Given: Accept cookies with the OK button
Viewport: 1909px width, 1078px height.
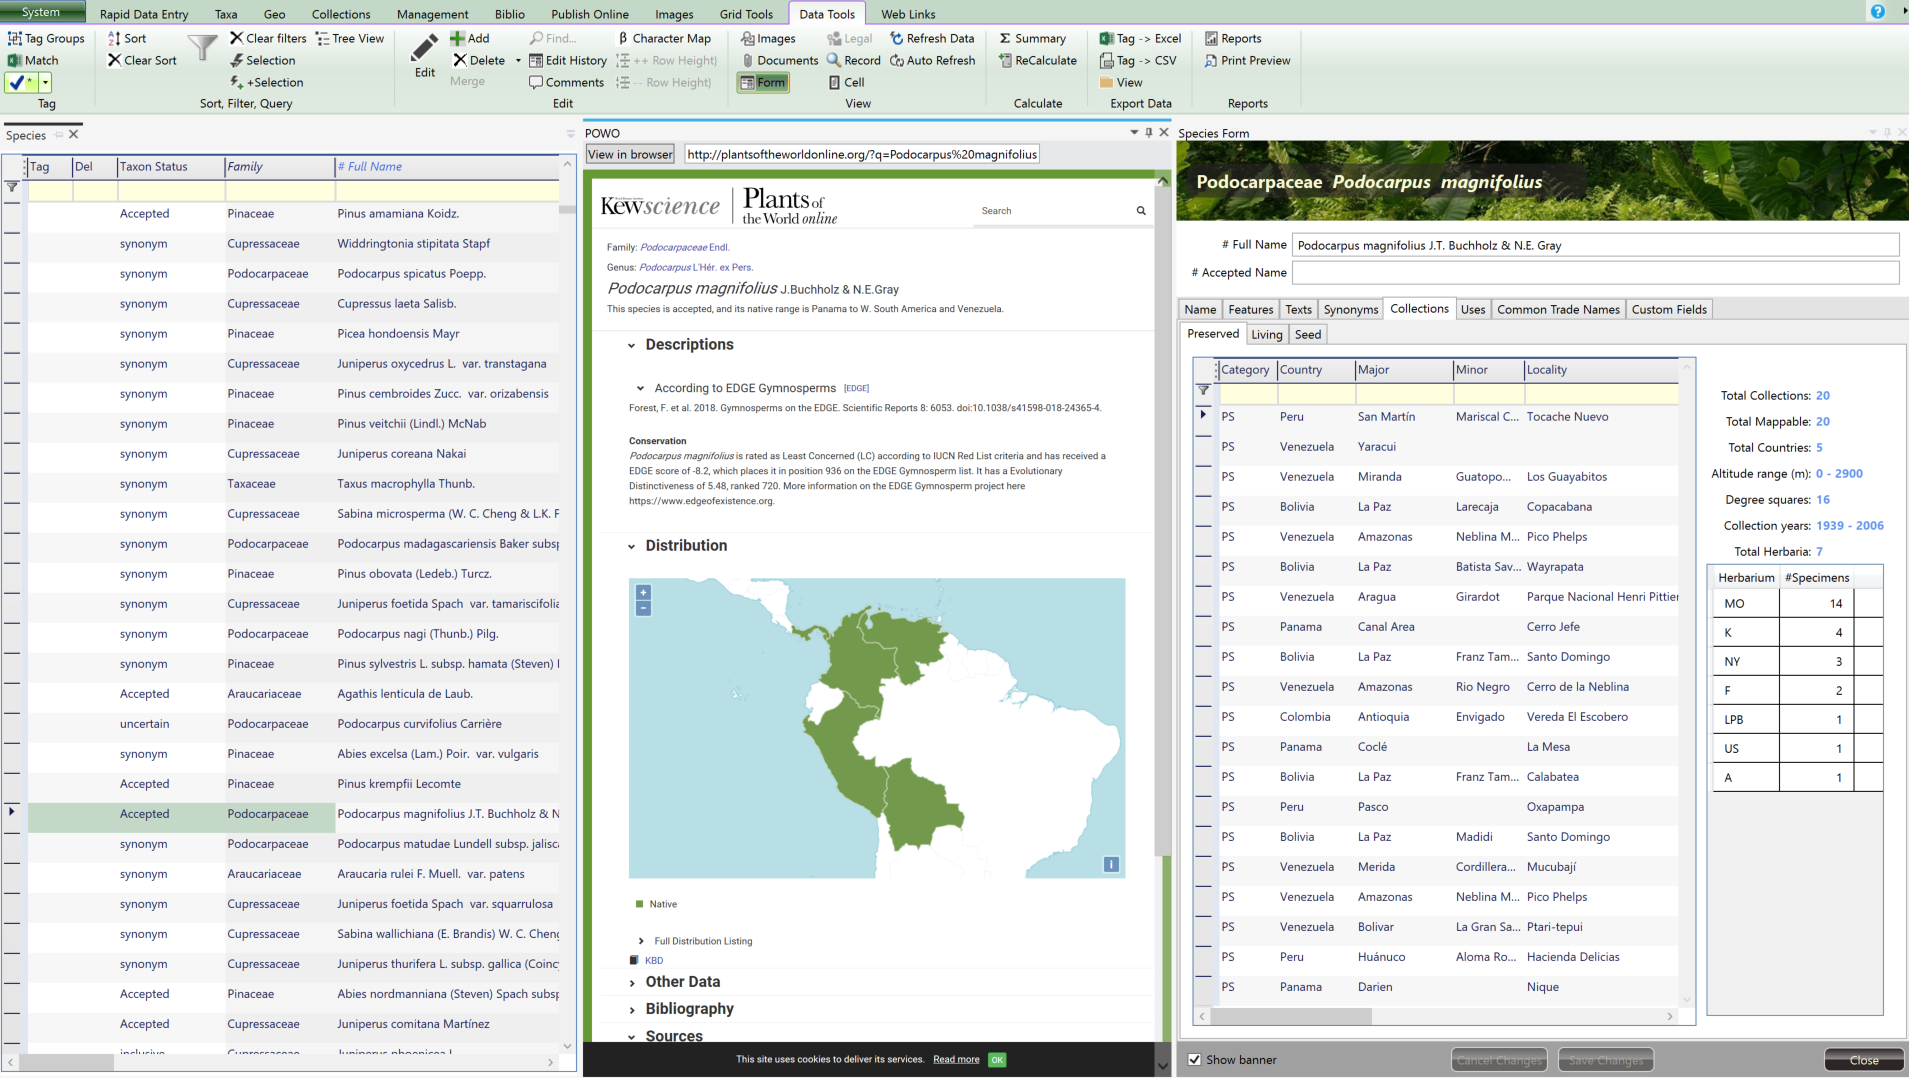Looking at the screenshot, I should [997, 1060].
